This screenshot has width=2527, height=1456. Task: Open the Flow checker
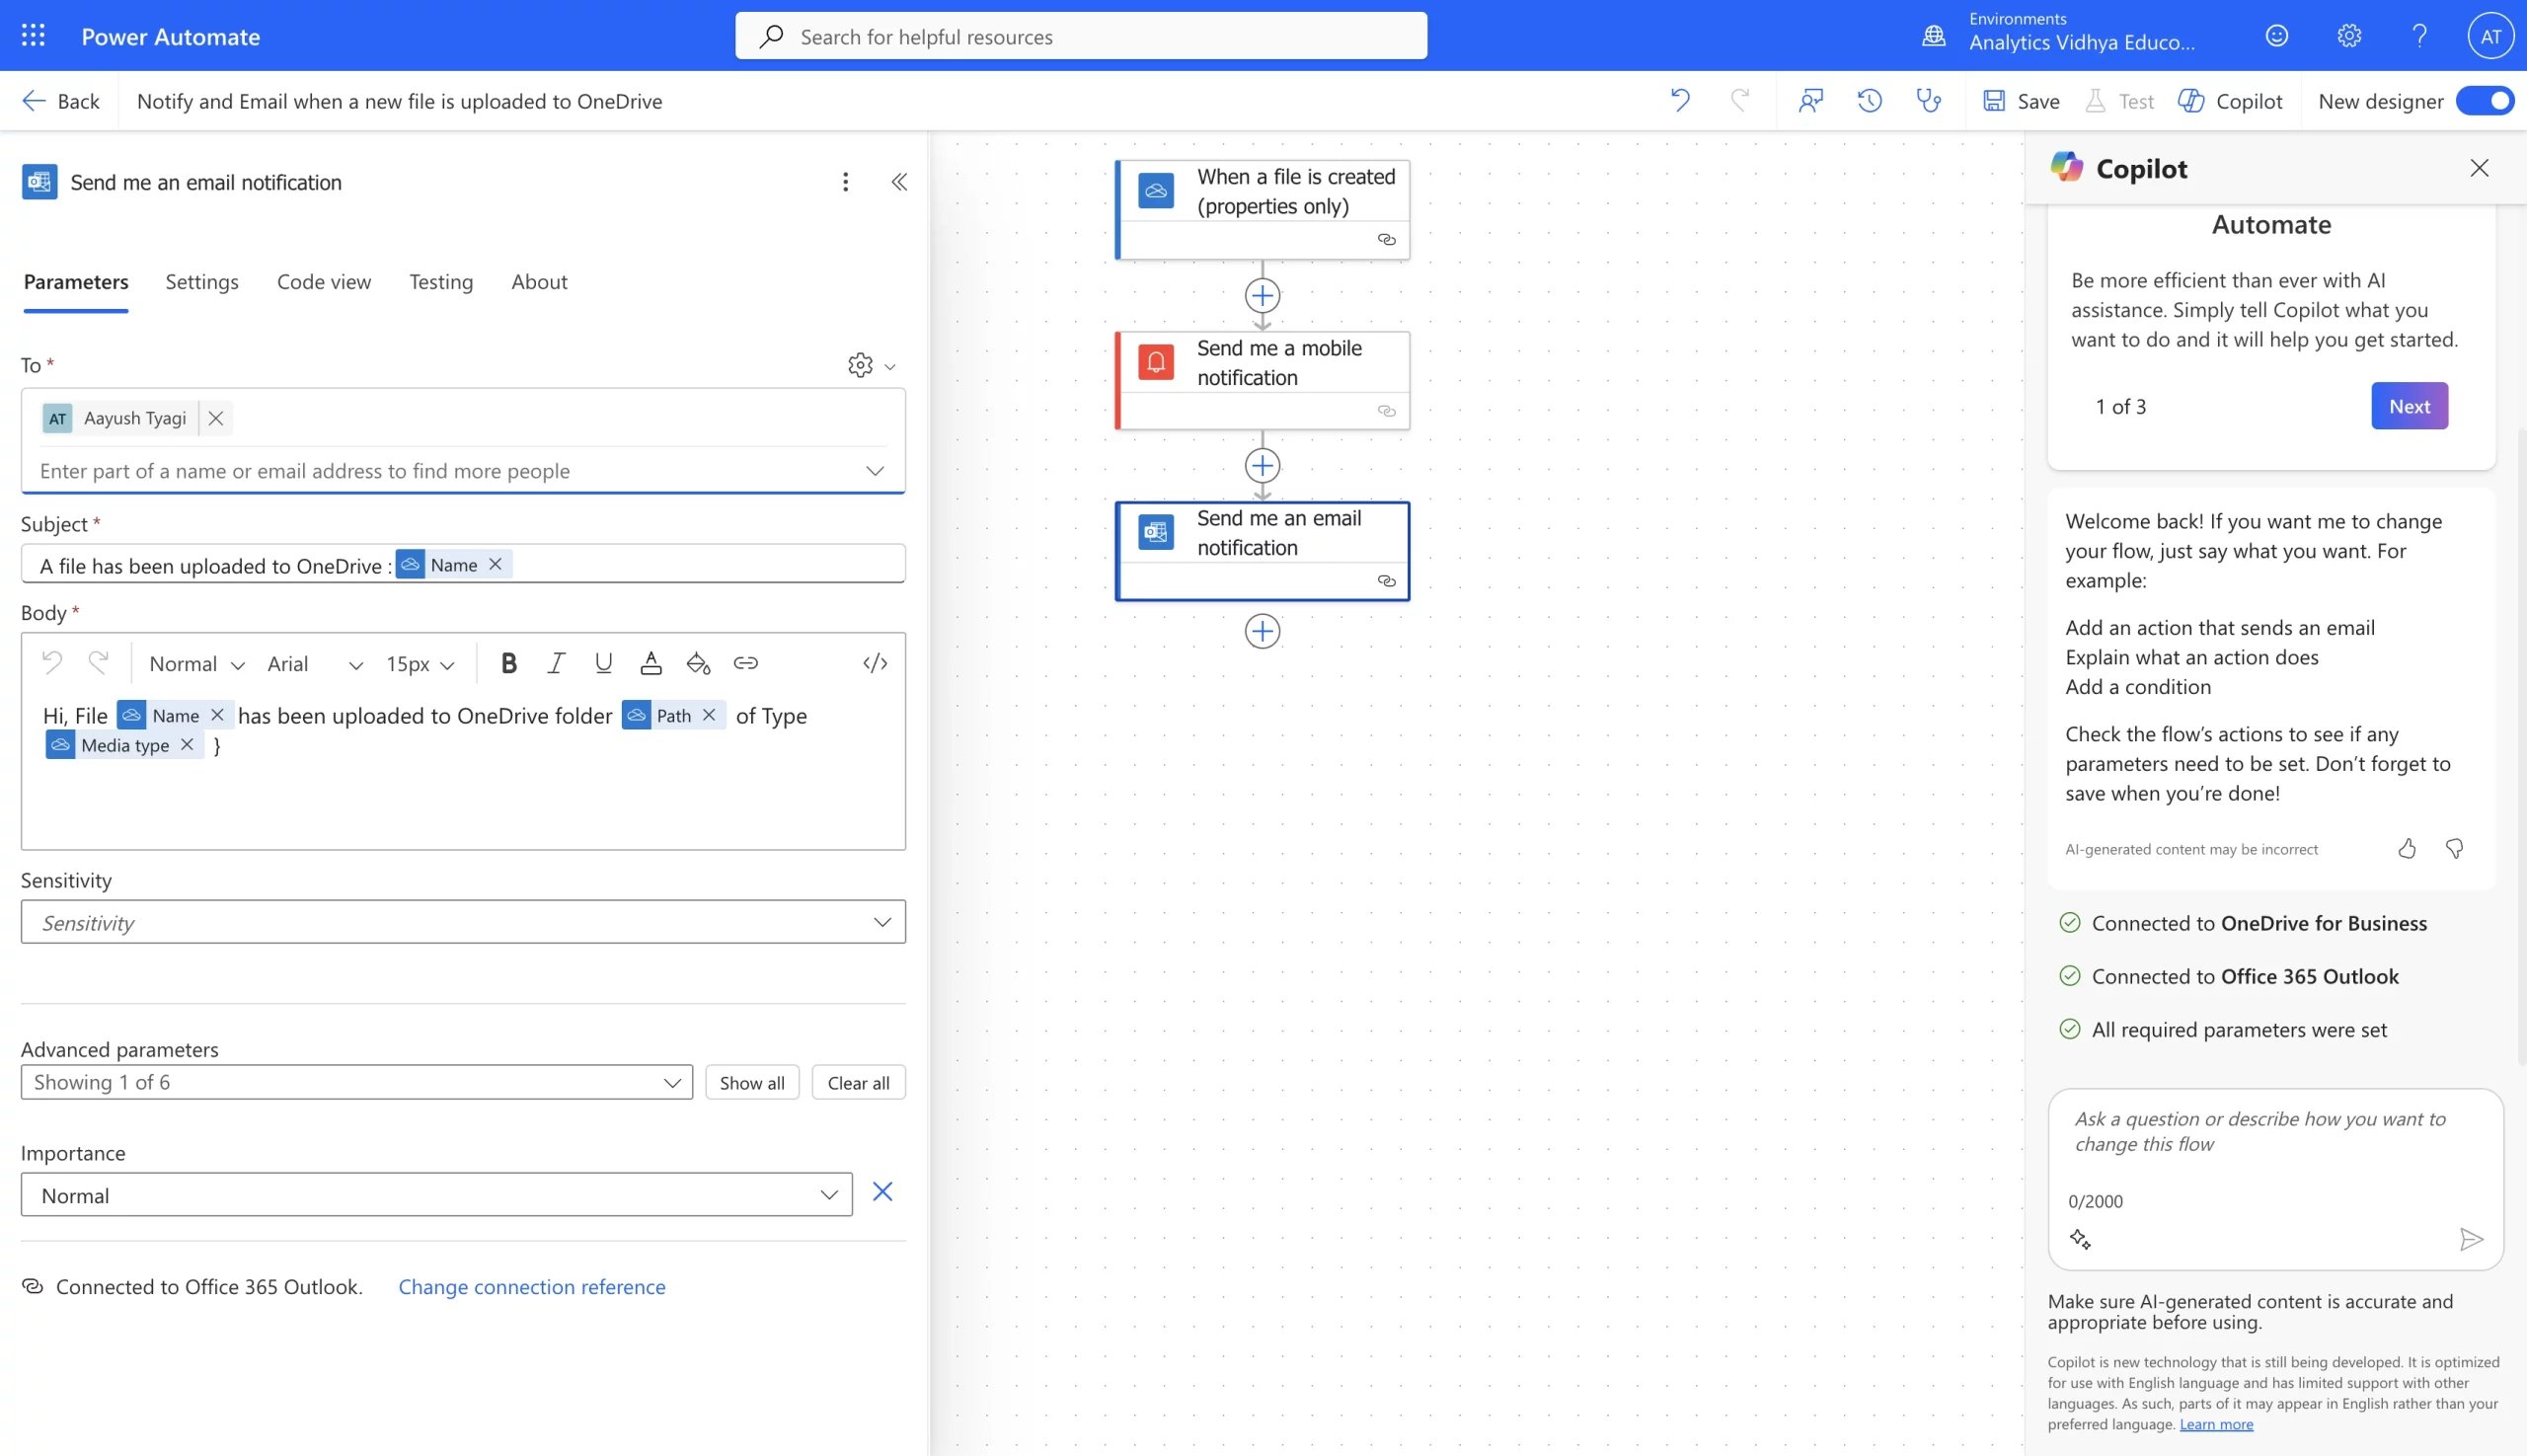pyautogui.click(x=1928, y=100)
